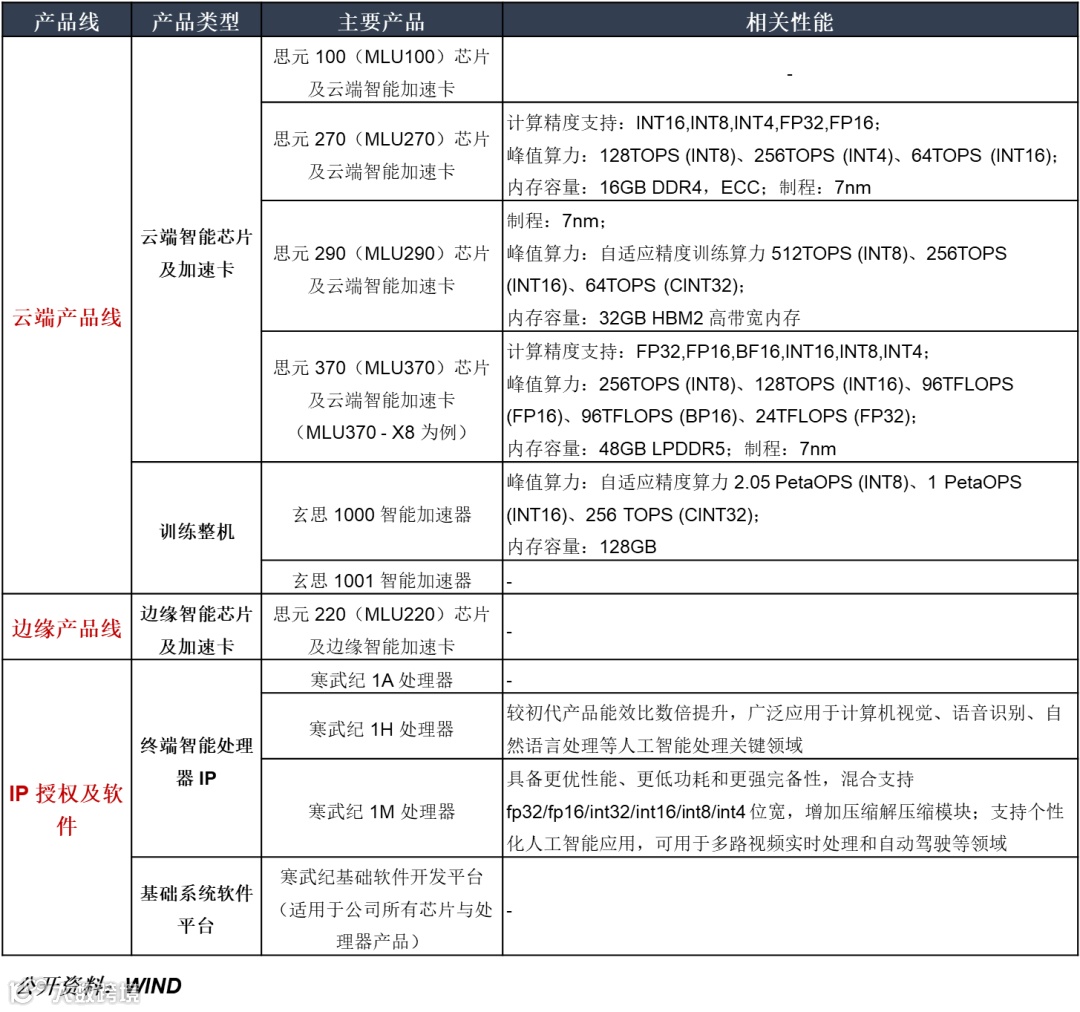The height and width of the screenshot is (1012, 1080).
Task: Select the 寒武纪 1M 处理器 cell
Action: 382,808
